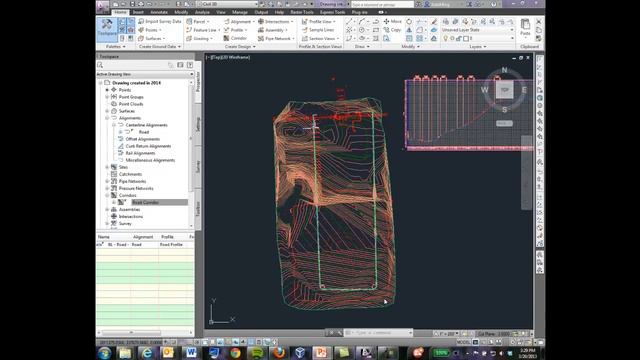Expand the Surfaces tree node
Viewport: 640px width, 360px height.
click(x=107, y=111)
